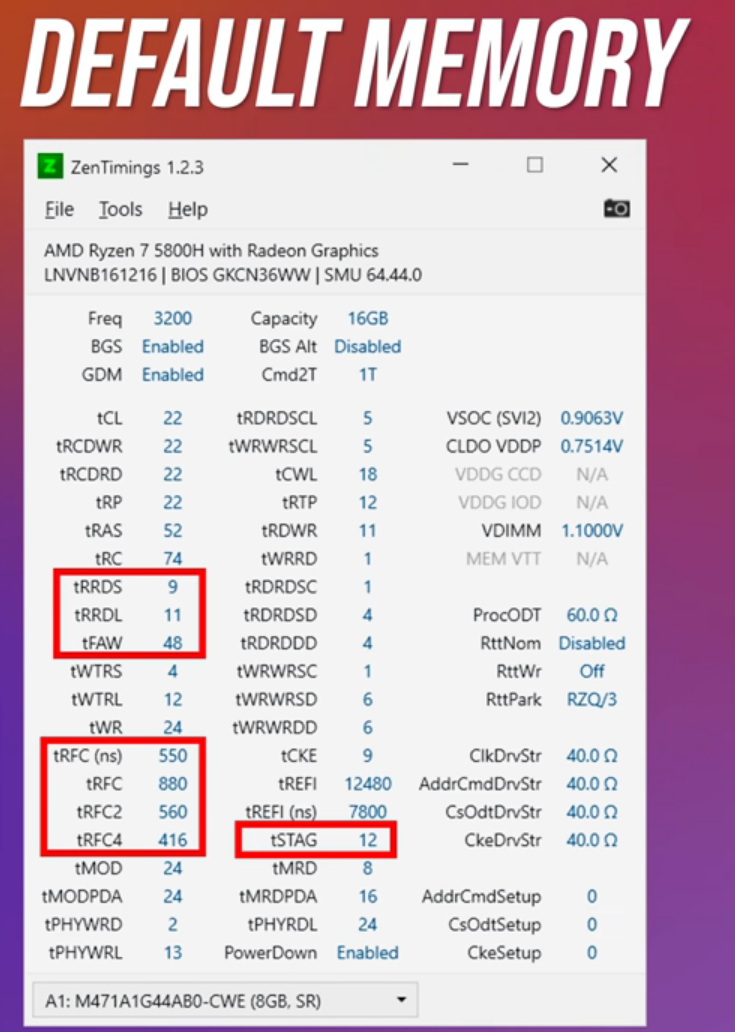The image size is (735, 1032).
Task: Click the ProcODT value 60.0 Ω
Action: tap(592, 615)
